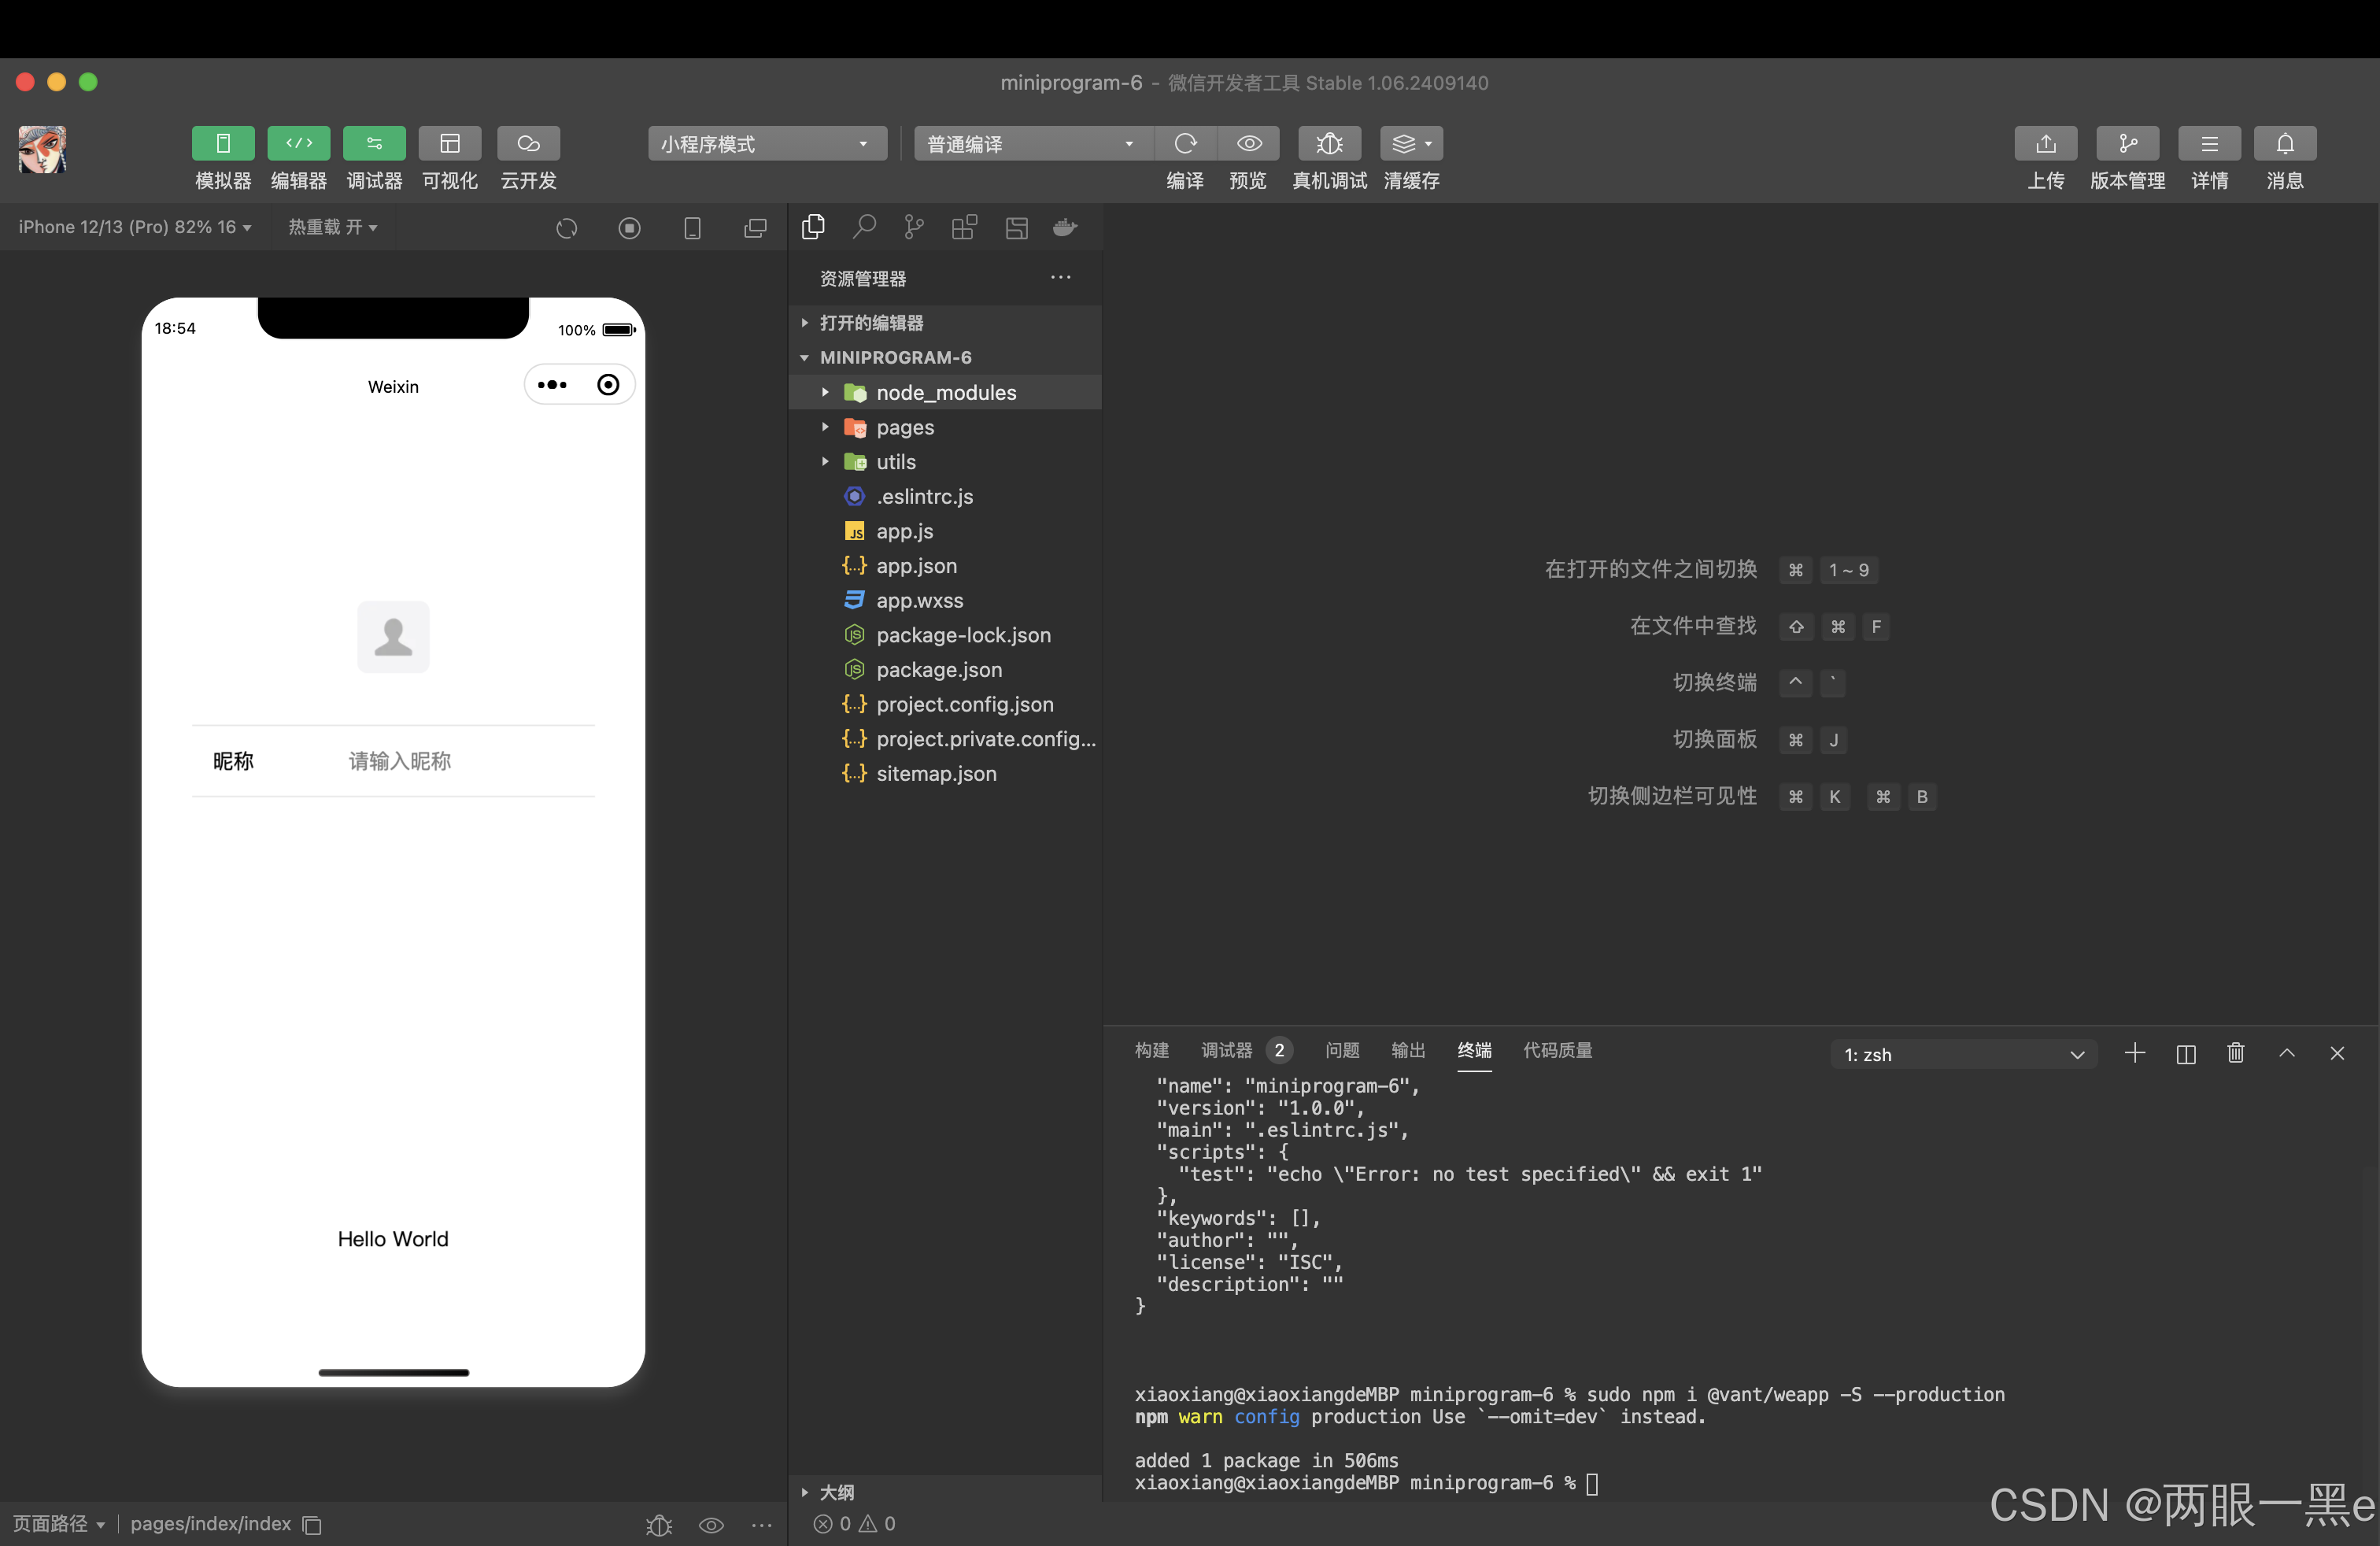The height and width of the screenshot is (1546, 2380).
Task: Click the messages (消息) bell icon
Action: point(2285,144)
